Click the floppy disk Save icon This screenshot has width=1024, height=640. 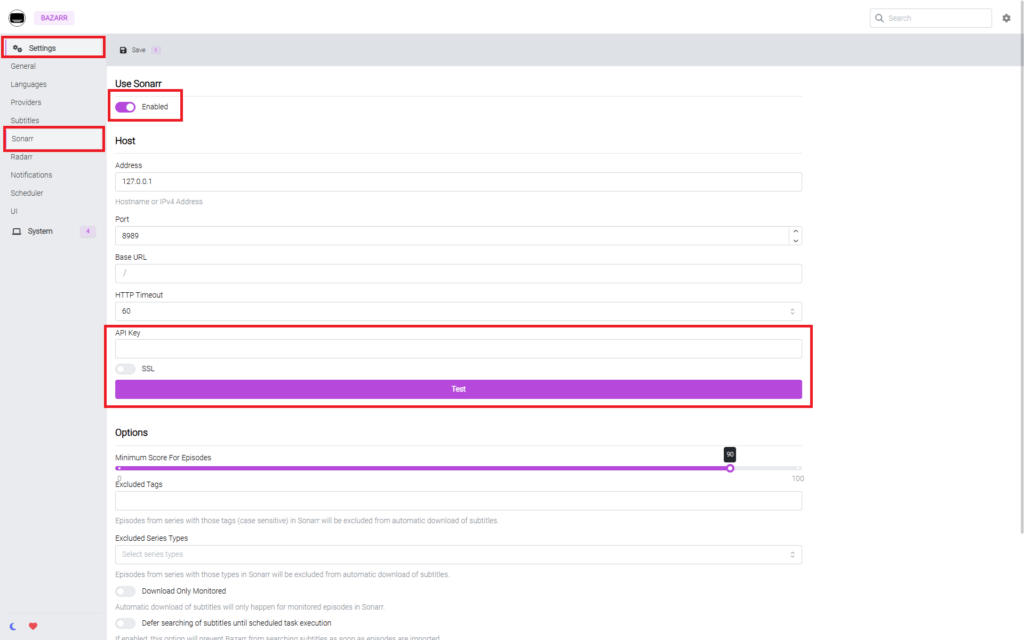click(x=123, y=50)
